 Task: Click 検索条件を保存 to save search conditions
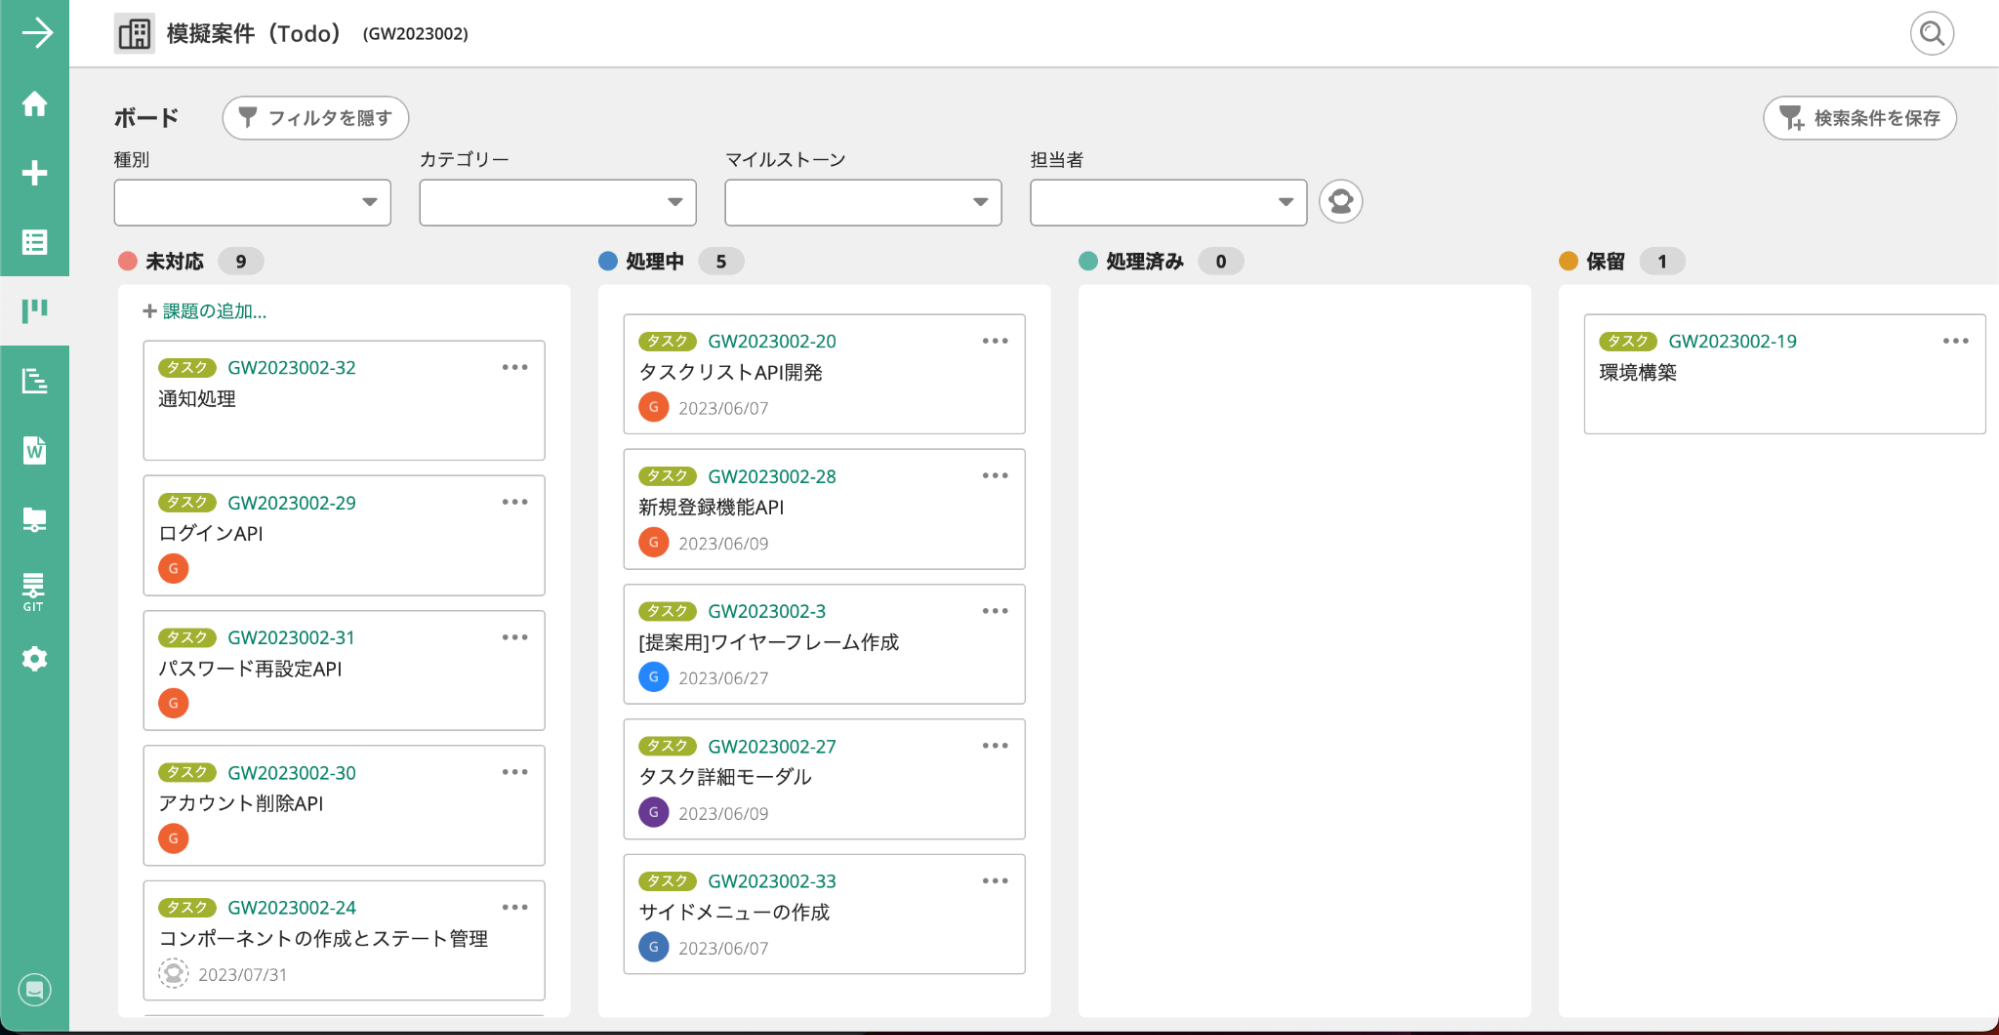[1859, 118]
